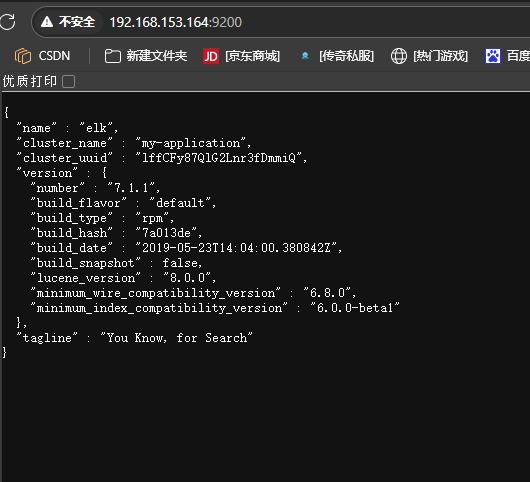Click the "tagline" key text

pyautogui.click(x=47, y=338)
